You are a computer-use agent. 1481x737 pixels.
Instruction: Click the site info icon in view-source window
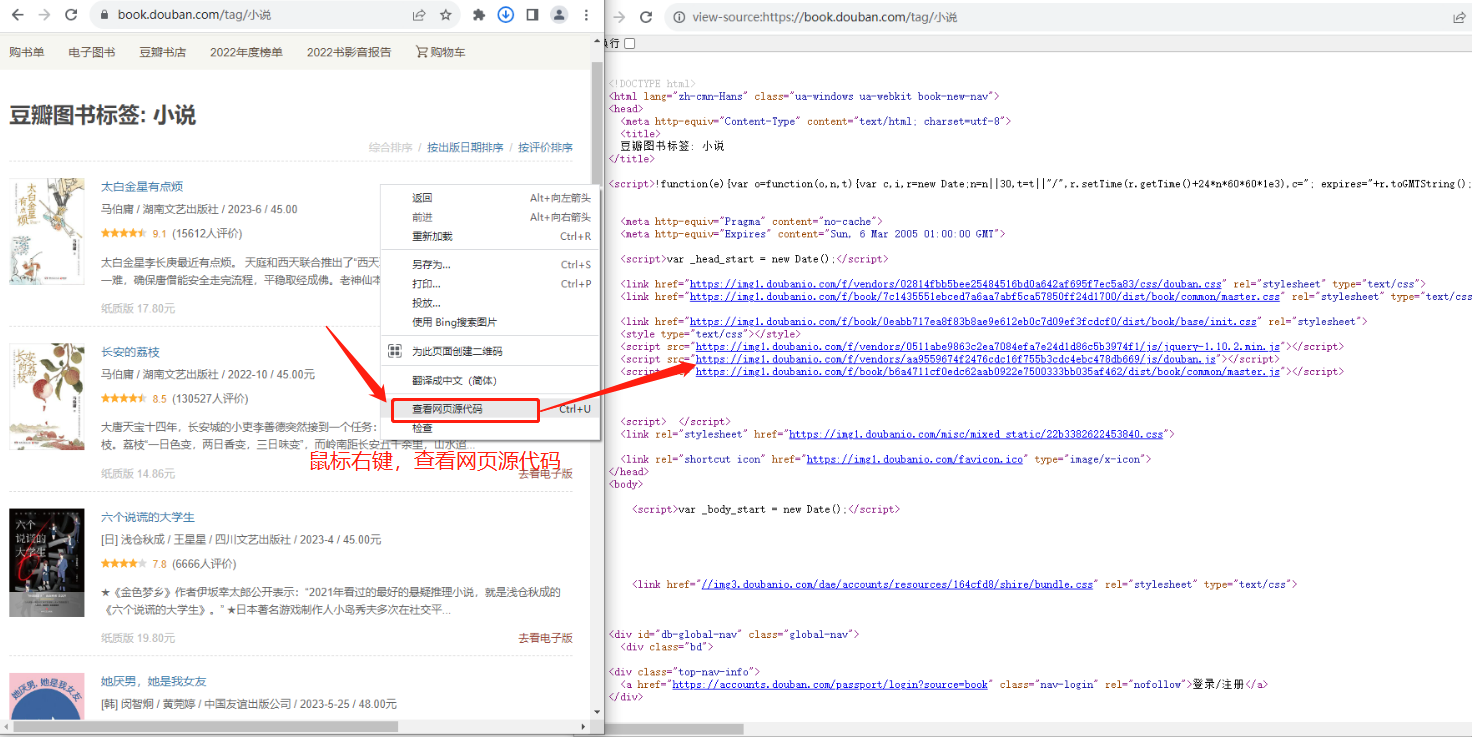pos(680,17)
